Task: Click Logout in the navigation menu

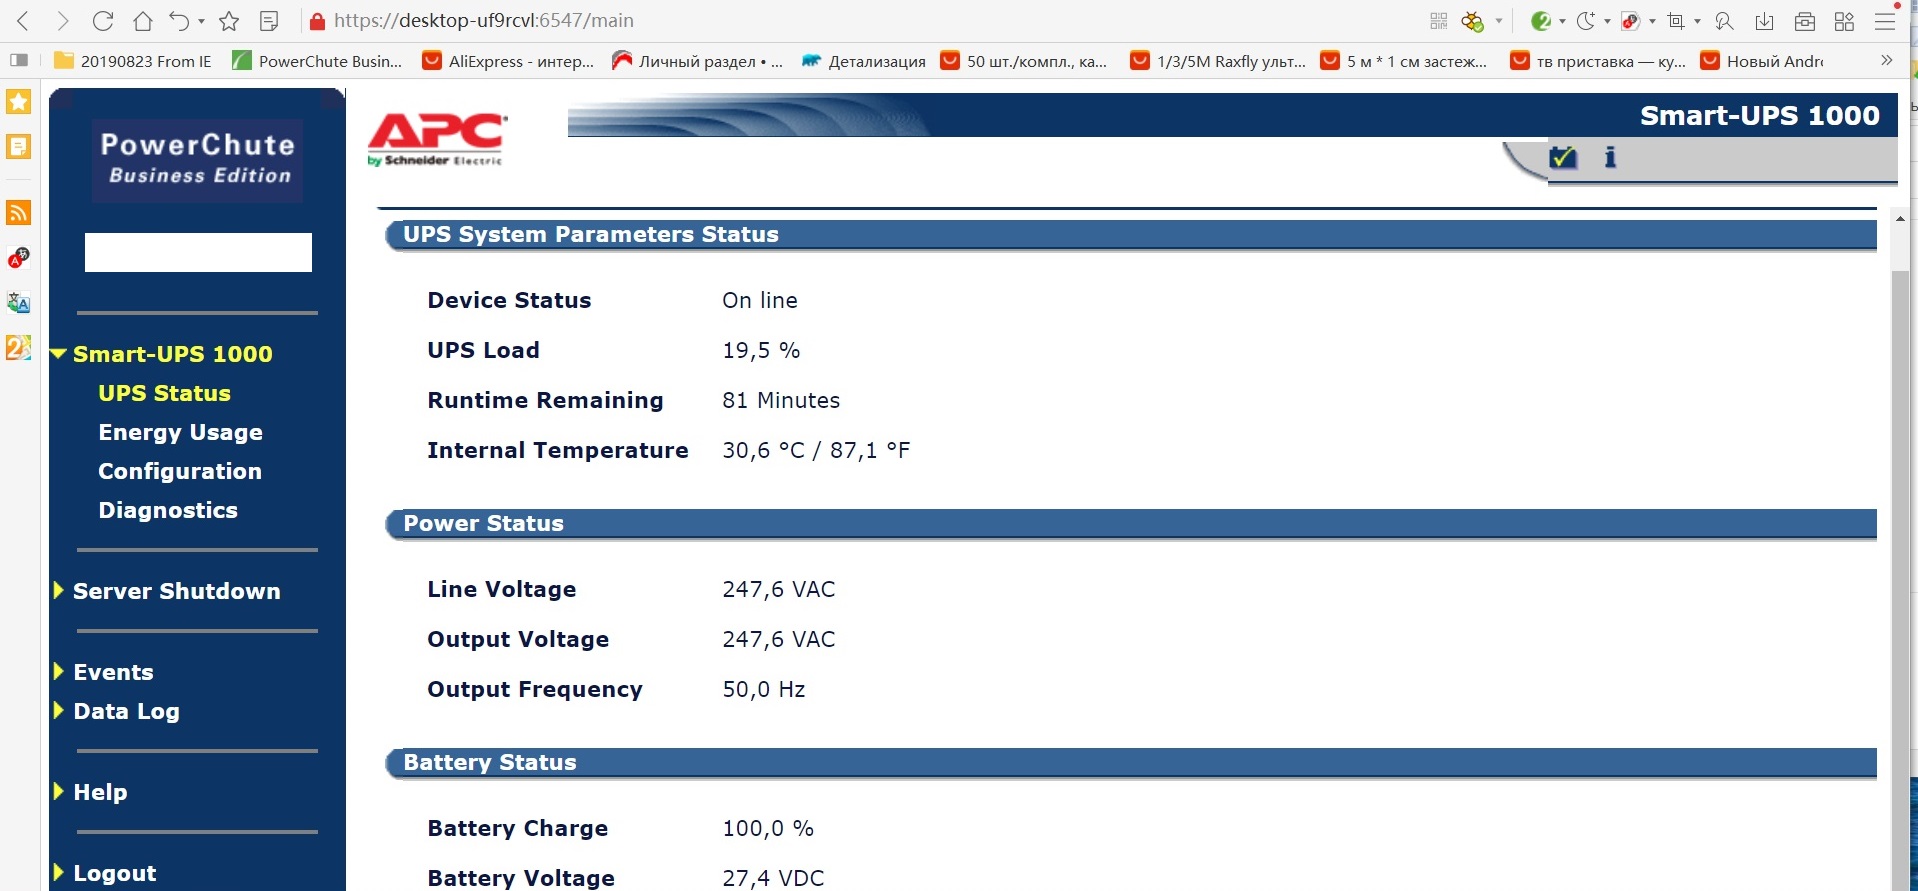Action: pos(115,873)
